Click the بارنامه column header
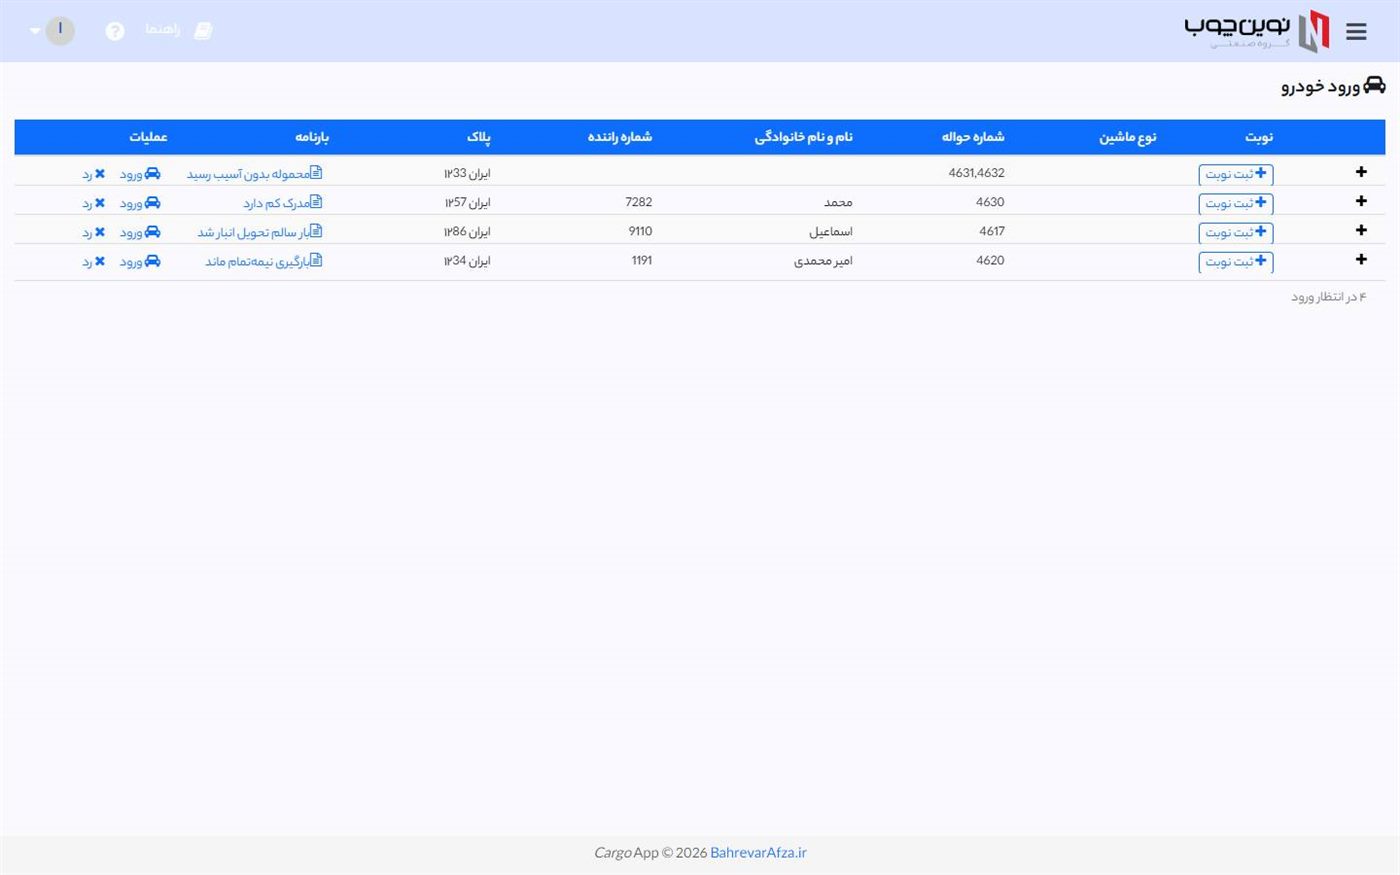The image size is (1400, 875). [312, 137]
